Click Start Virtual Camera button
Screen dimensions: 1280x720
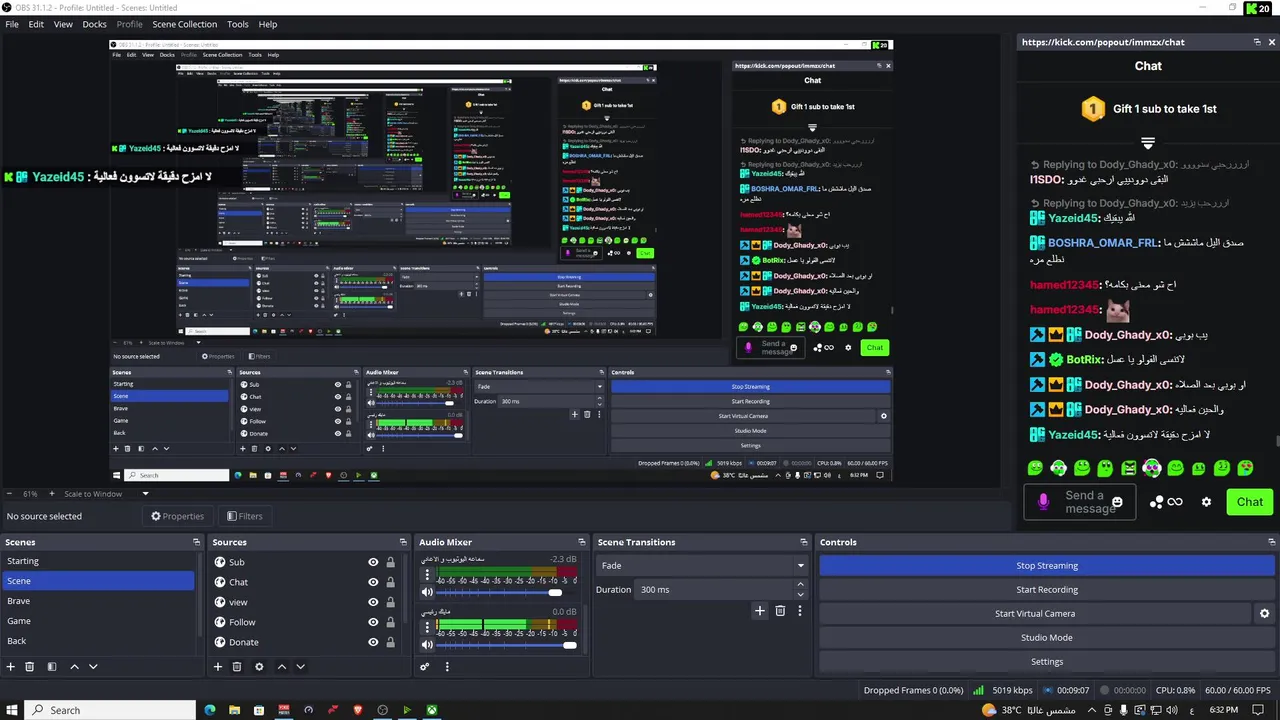tap(1035, 614)
